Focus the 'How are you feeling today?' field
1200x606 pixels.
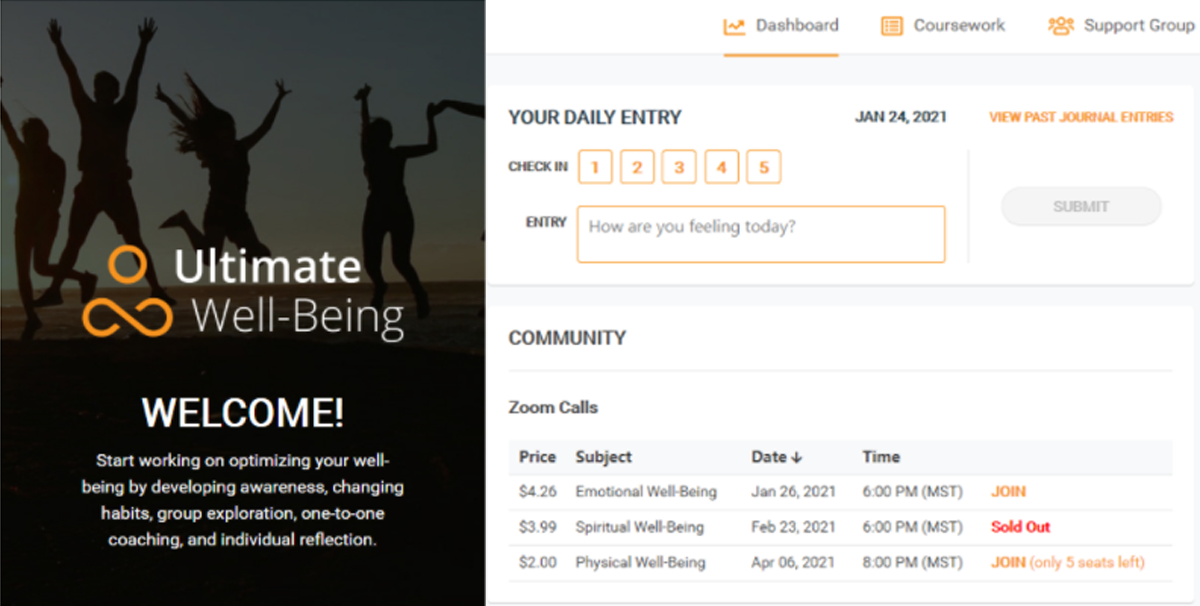coord(761,234)
